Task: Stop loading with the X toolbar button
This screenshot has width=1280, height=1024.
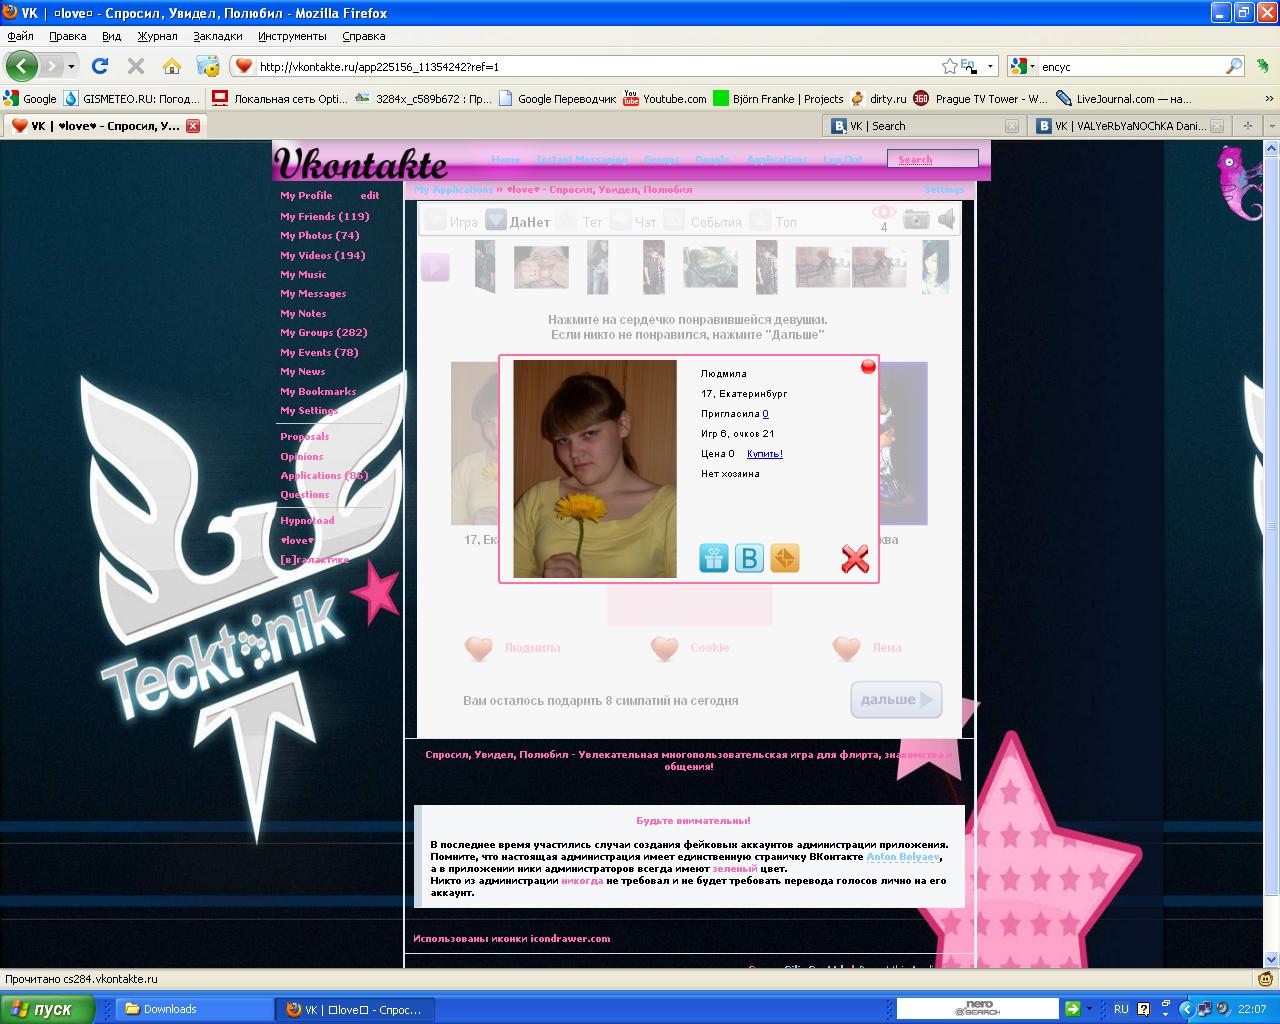Action: coord(136,66)
